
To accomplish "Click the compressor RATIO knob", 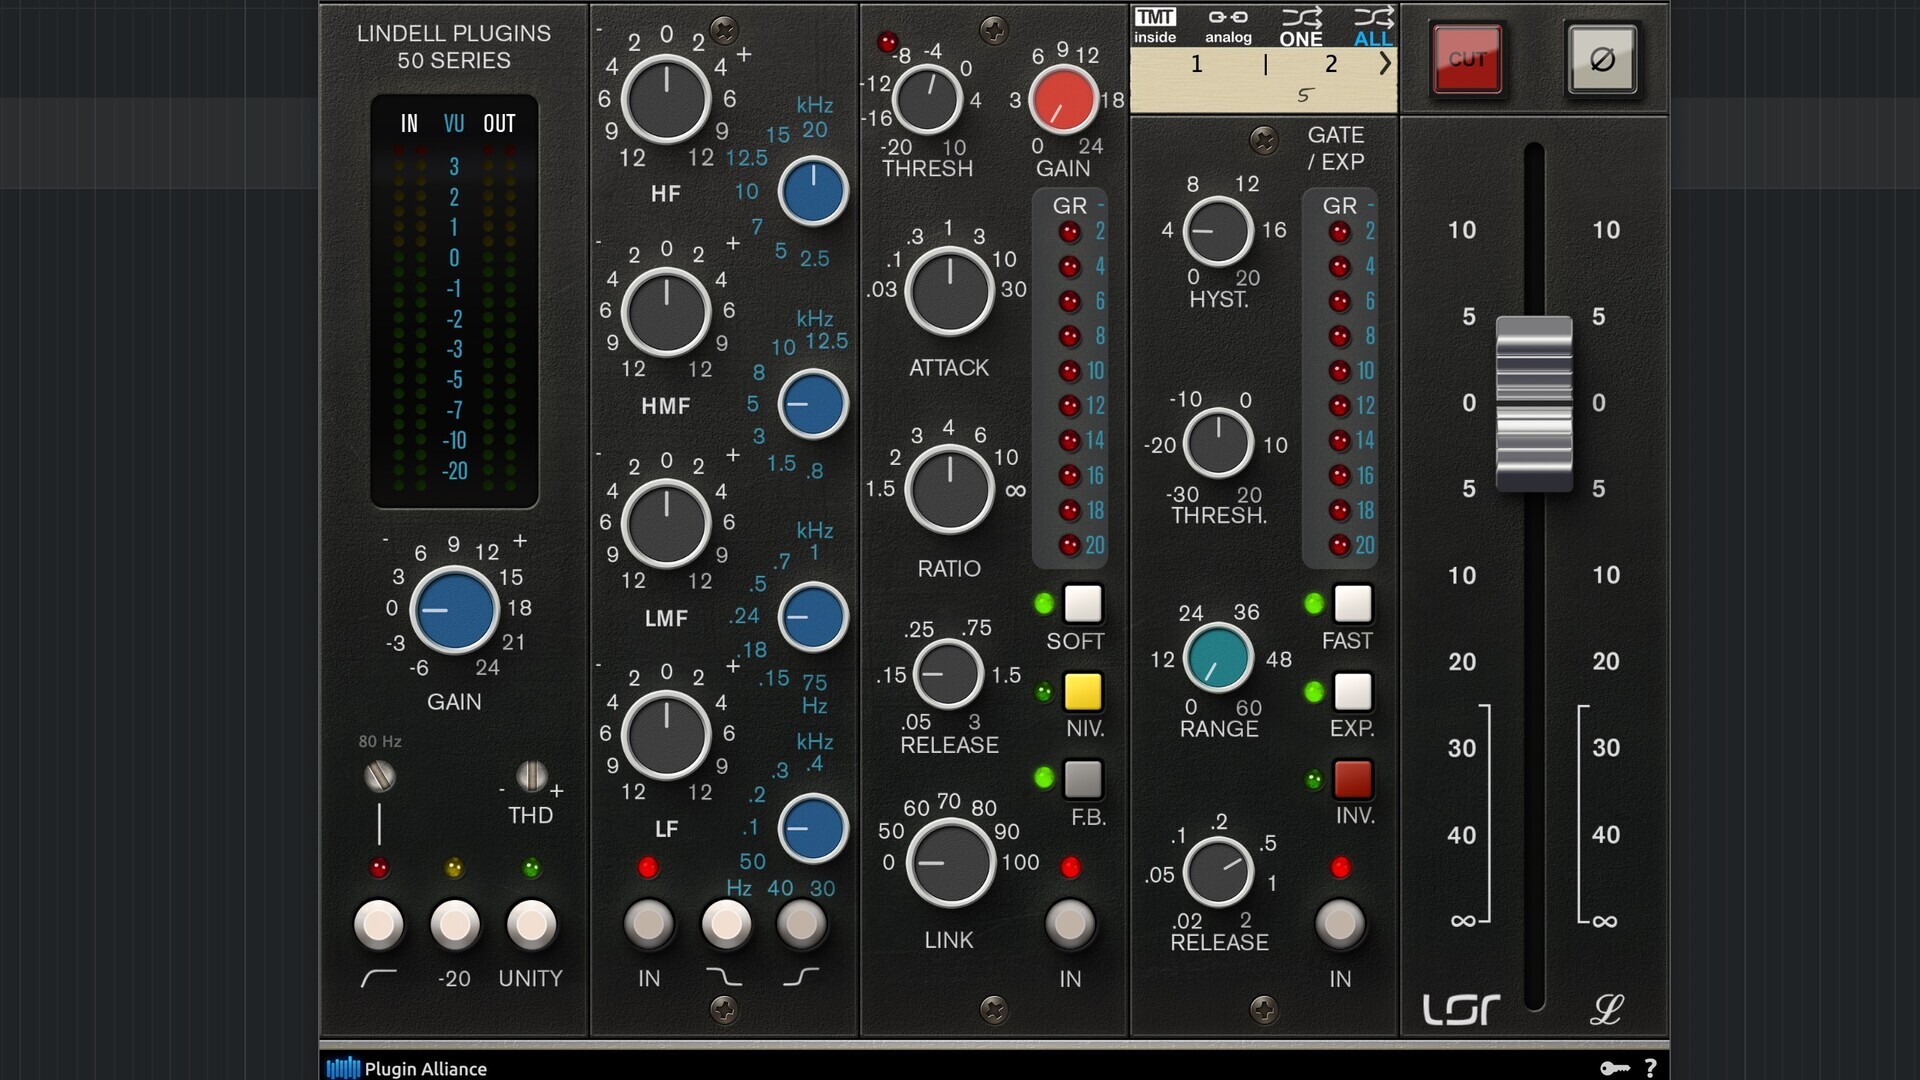I will pyautogui.click(x=949, y=490).
